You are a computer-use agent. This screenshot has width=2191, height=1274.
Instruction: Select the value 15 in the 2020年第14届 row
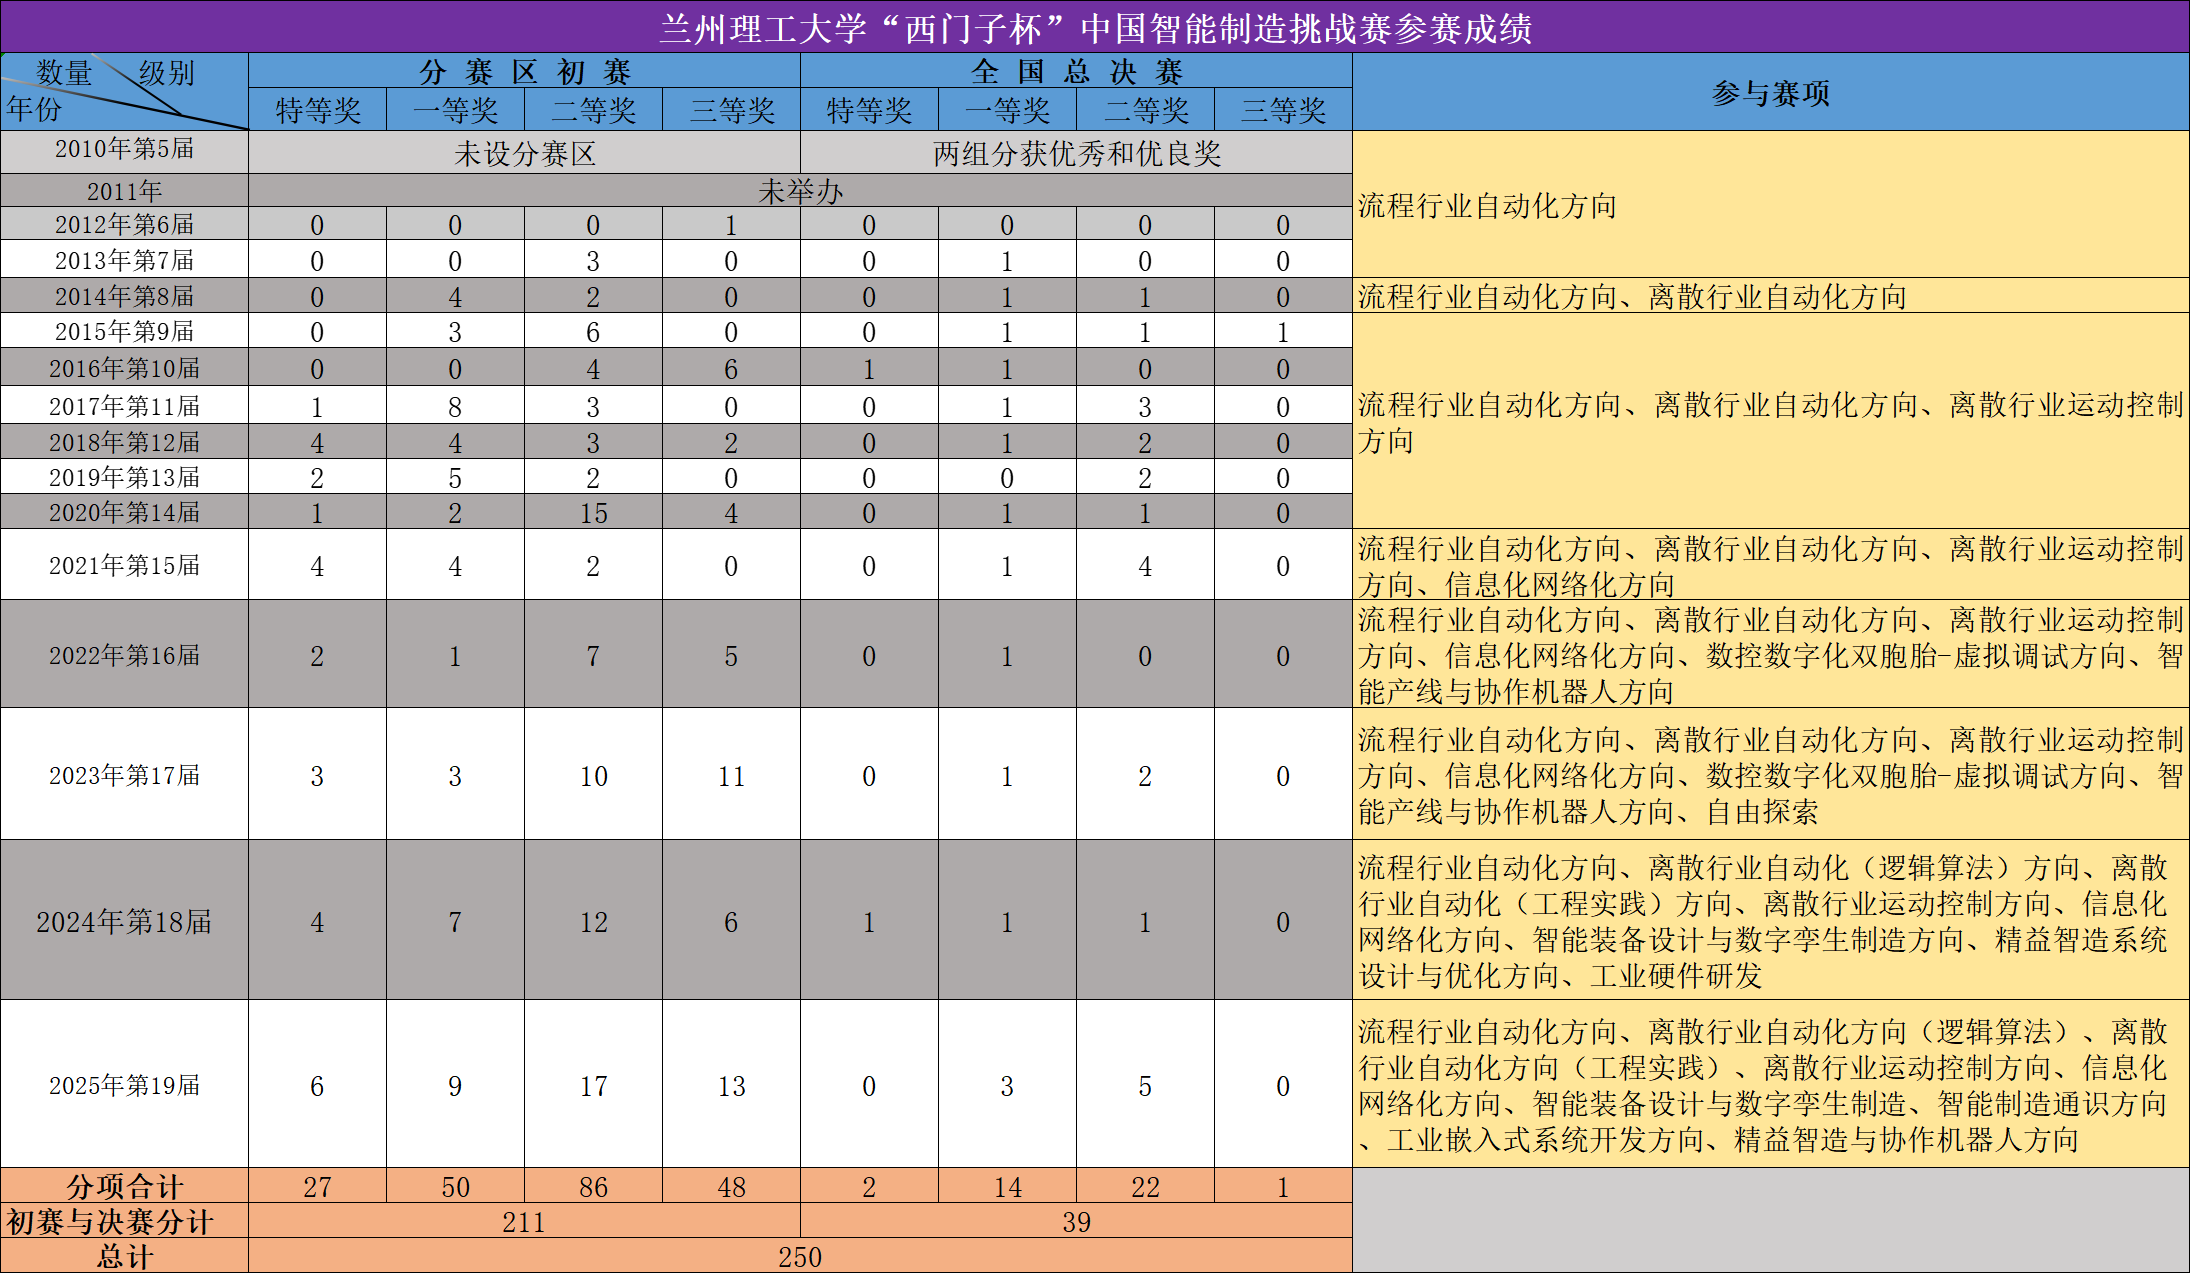coord(593,513)
